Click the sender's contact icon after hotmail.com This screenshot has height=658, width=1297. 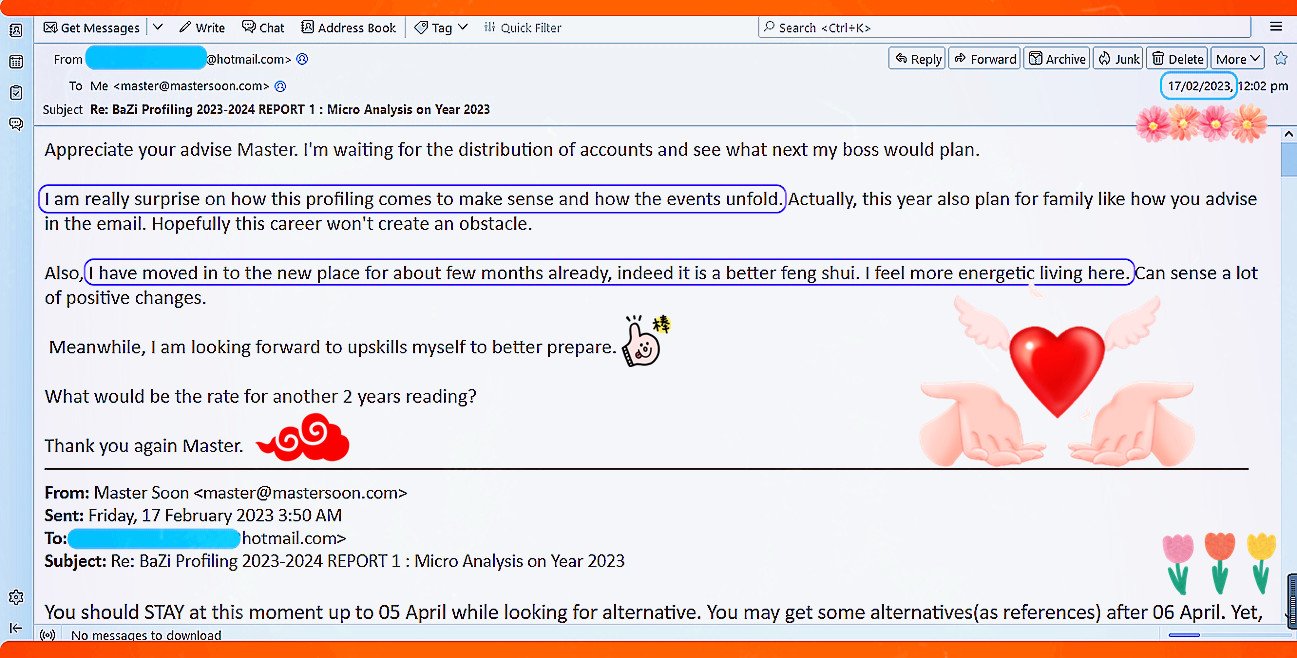[302, 59]
